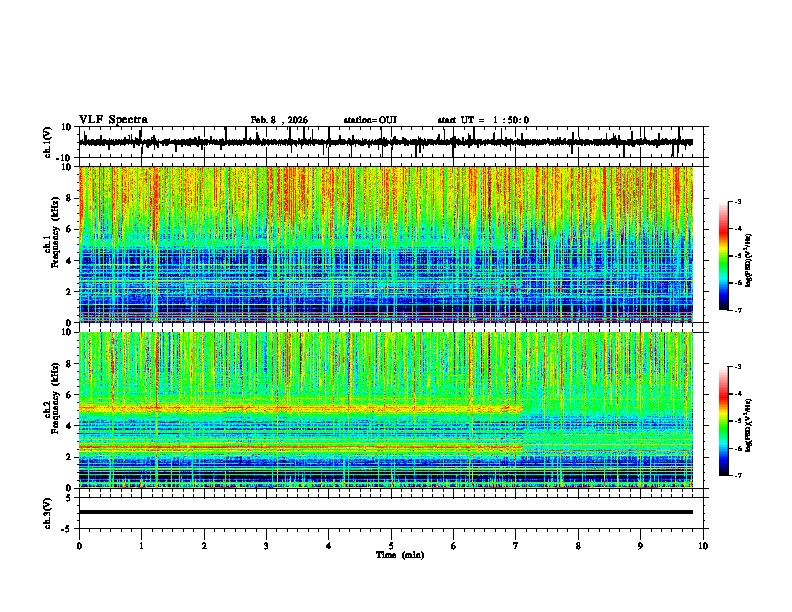Click the time axis tick label '1'

click(141, 546)
